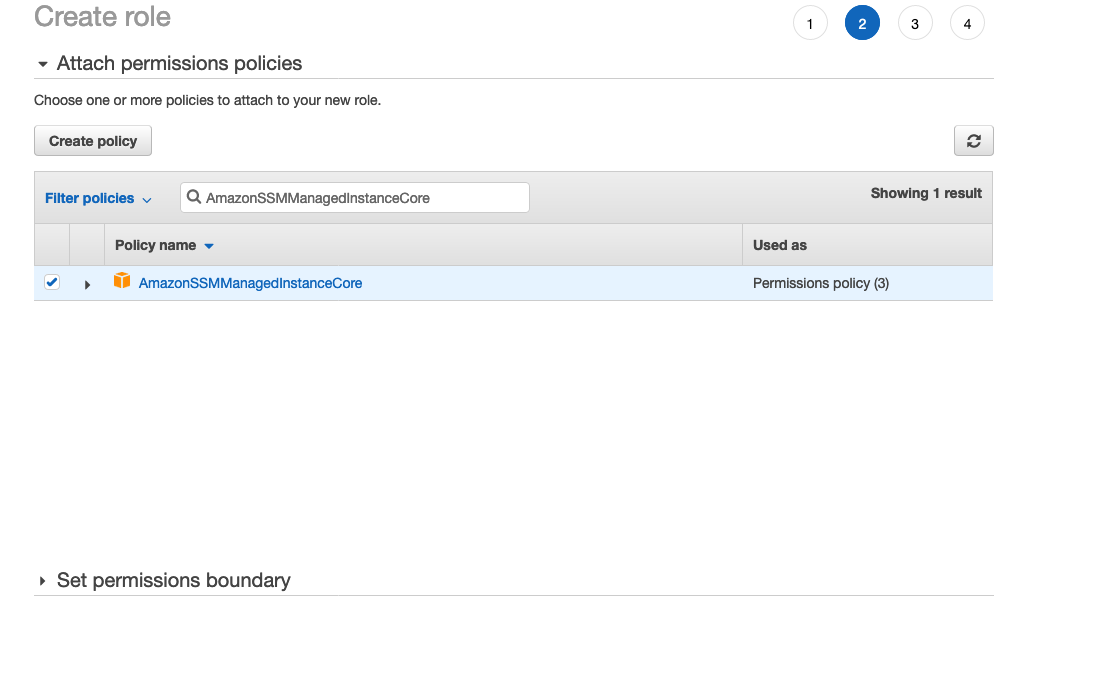
Task: Expand the AmazonSSMManagedInstanceCore row details triangle
Action: [87, 285]
